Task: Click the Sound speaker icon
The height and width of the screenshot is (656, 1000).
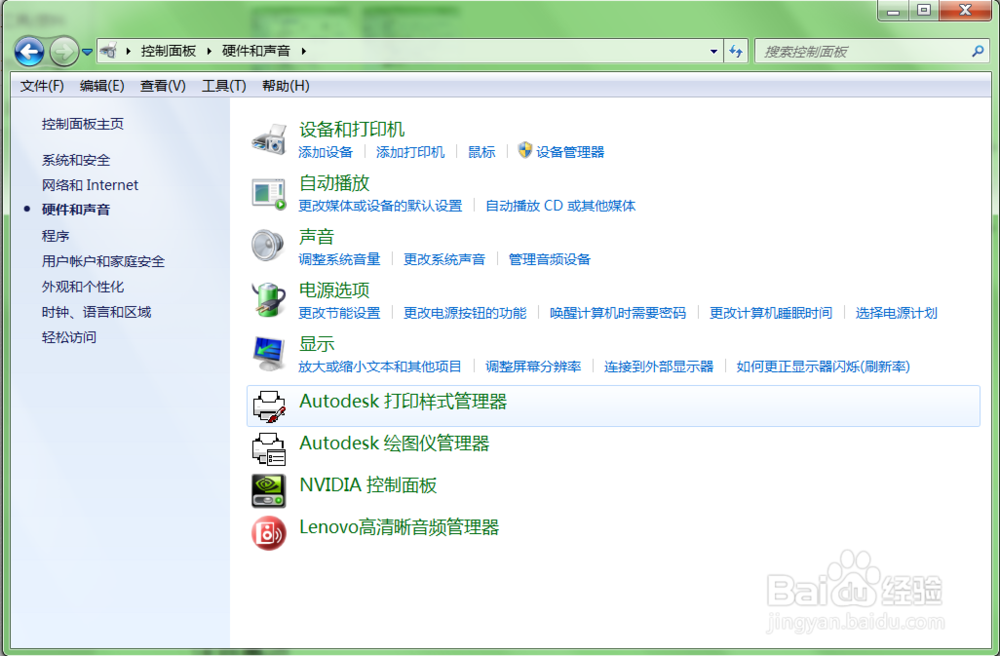Action: tap(268, 245)
